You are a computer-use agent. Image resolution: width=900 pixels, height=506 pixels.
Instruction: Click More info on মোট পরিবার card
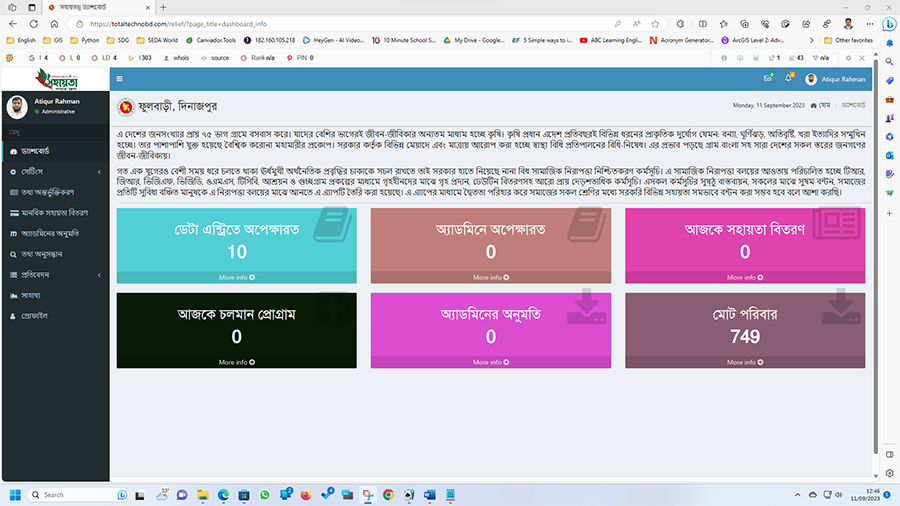click(x=745, y=362)
